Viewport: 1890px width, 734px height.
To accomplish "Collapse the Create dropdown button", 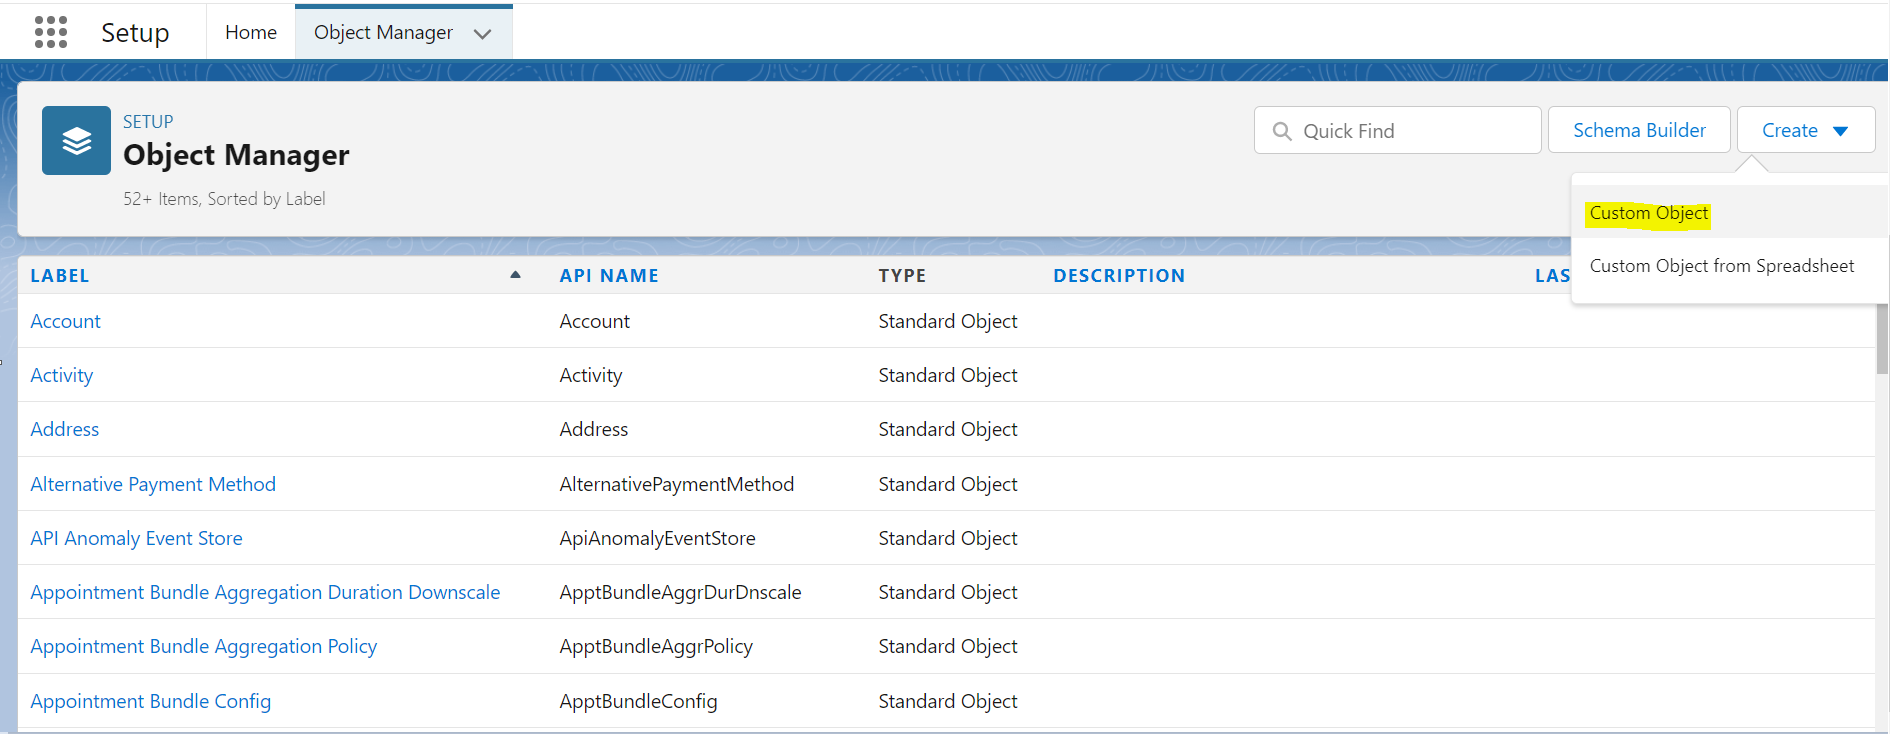I will [1805, 131].
